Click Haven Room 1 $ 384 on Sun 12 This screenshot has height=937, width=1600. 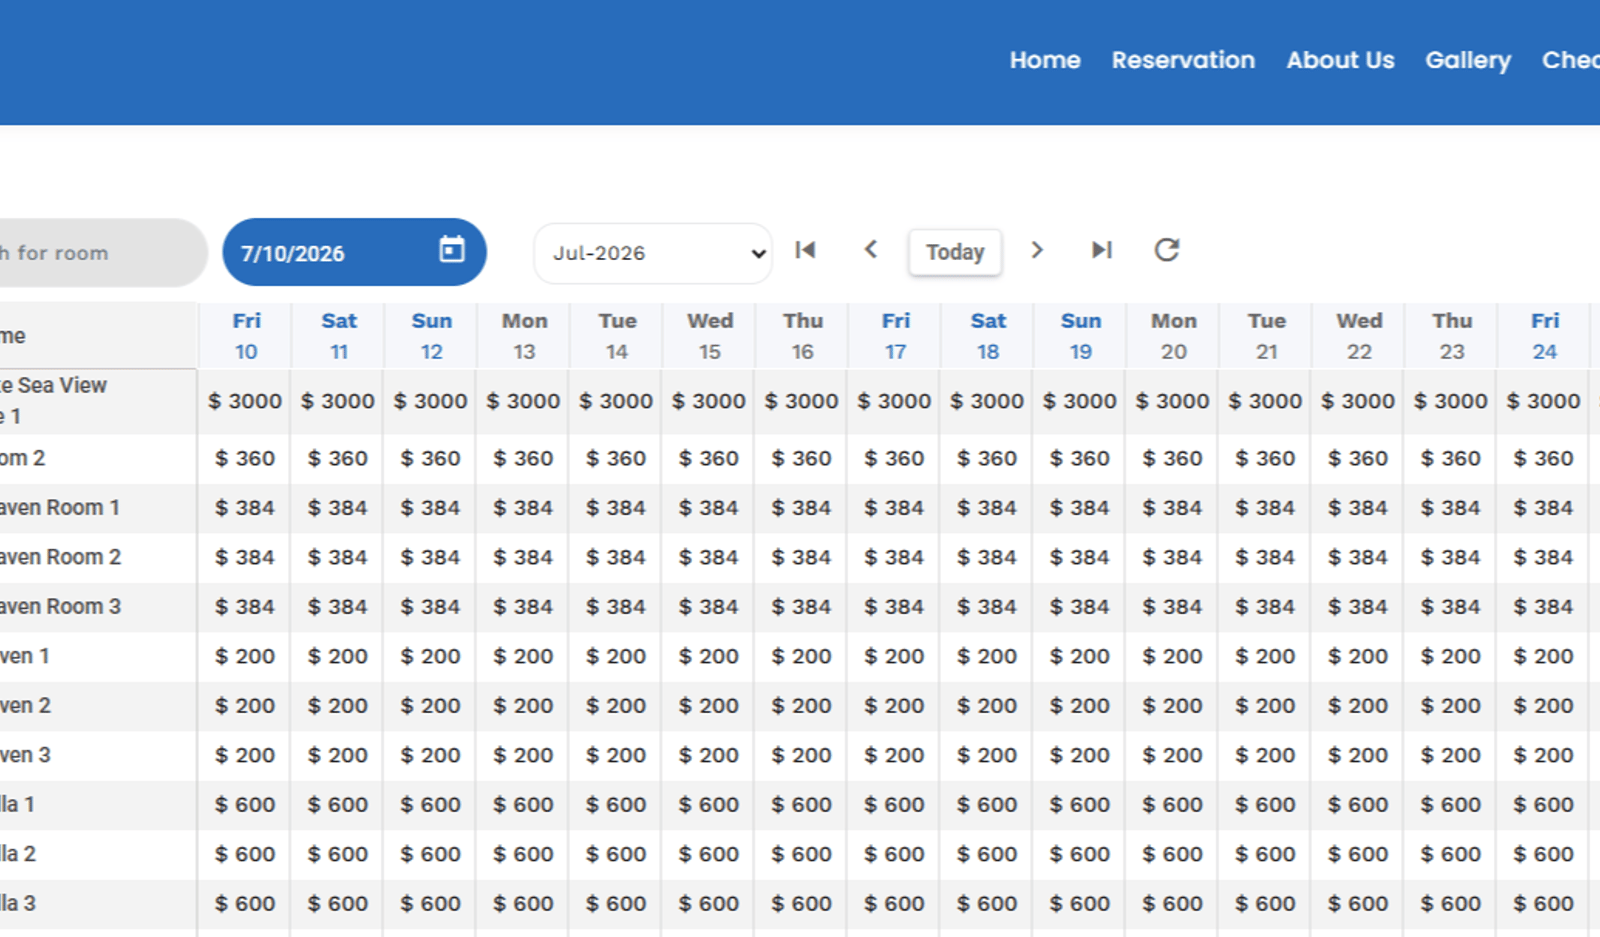click(430, 508)
